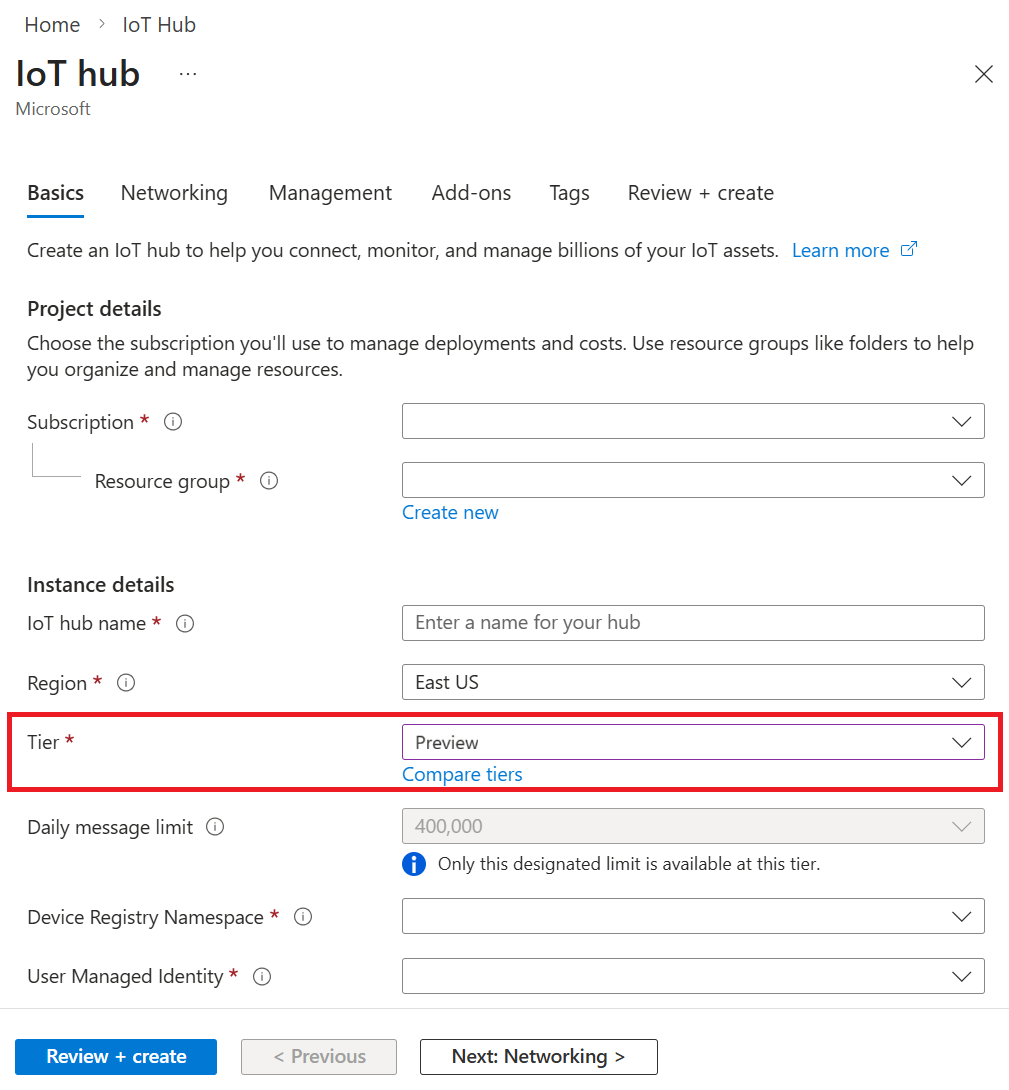Screen dimensions: 1009x1090
Task: Click Create new under Resource group
Action: point(450,512)
